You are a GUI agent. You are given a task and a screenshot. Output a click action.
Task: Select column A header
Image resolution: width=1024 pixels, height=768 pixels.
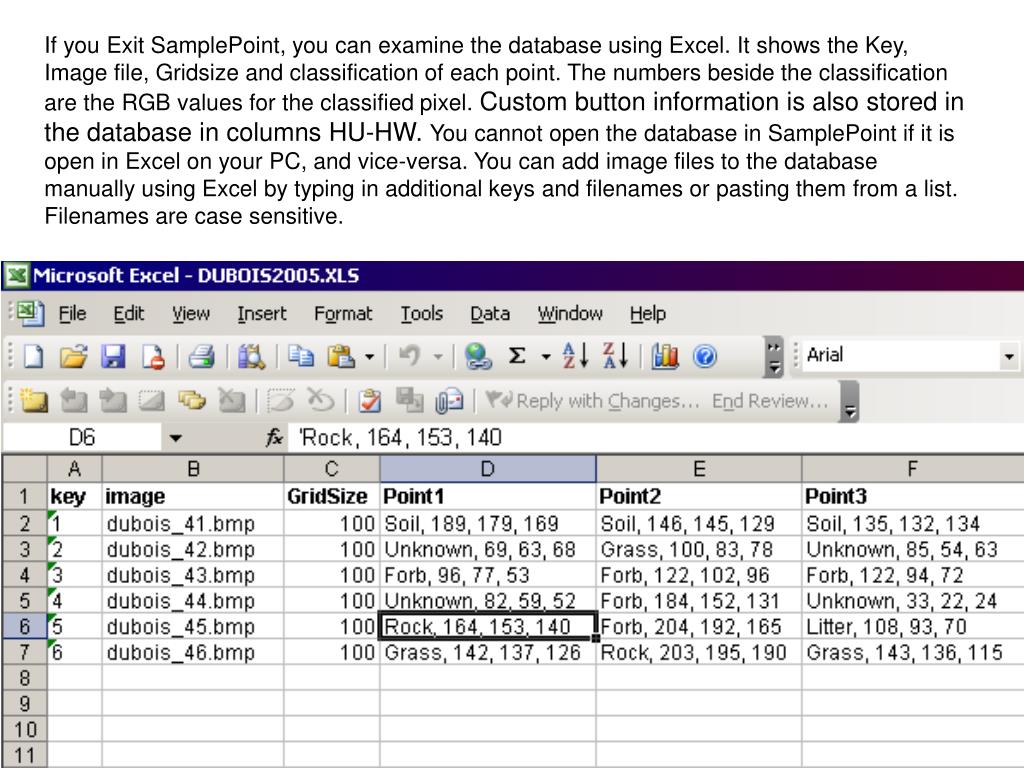74,469
